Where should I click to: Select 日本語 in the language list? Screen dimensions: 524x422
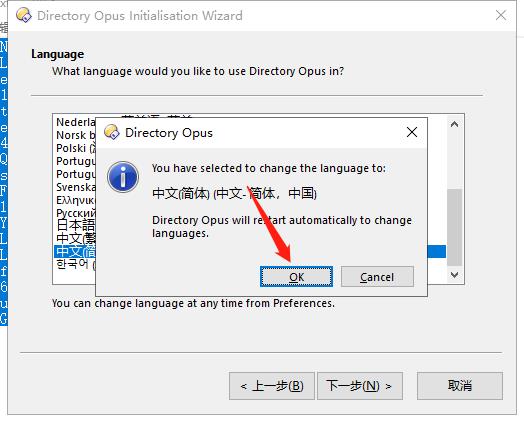click(76, 225)
